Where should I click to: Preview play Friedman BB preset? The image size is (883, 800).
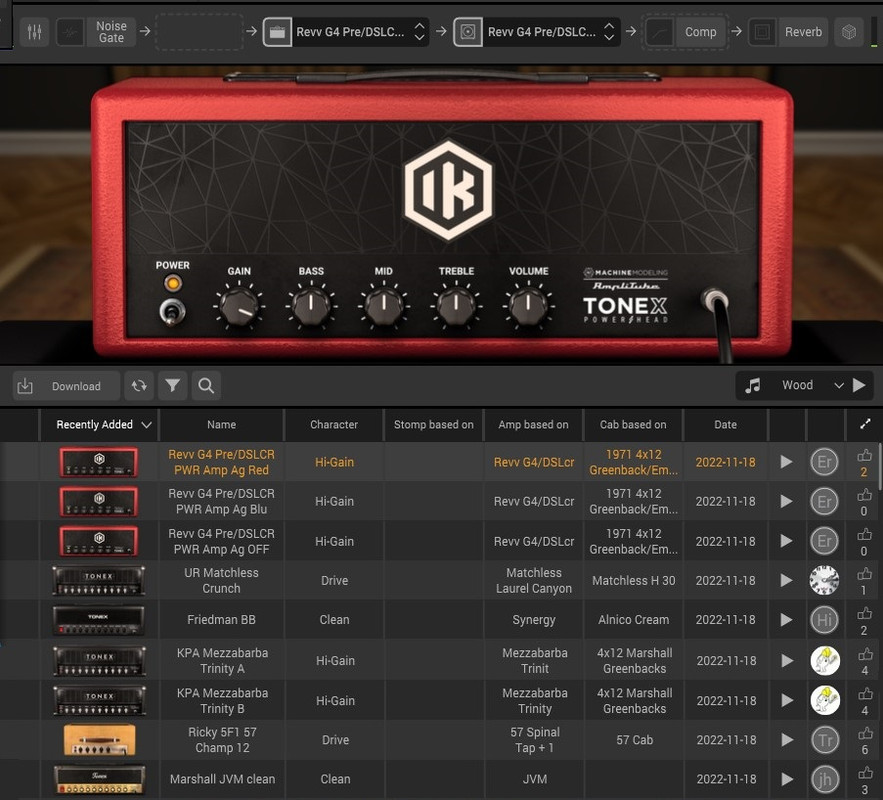(786, 619)
